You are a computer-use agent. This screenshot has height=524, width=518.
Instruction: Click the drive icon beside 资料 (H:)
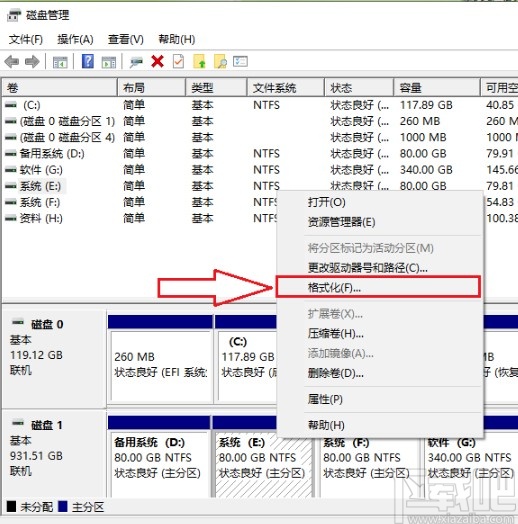click(x=11, y=219)
